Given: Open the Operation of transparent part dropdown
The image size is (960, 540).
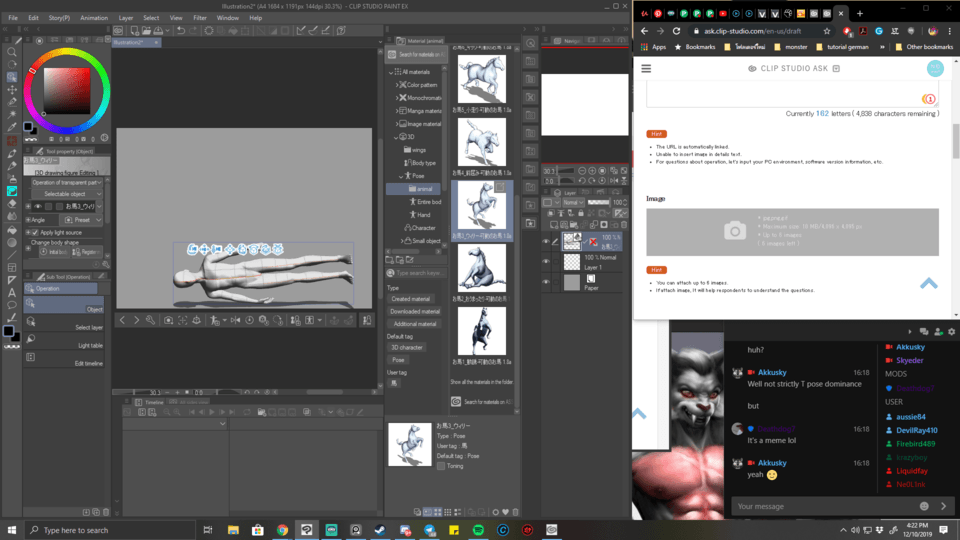Looking at the screenshot, I should tap(67, 182).
